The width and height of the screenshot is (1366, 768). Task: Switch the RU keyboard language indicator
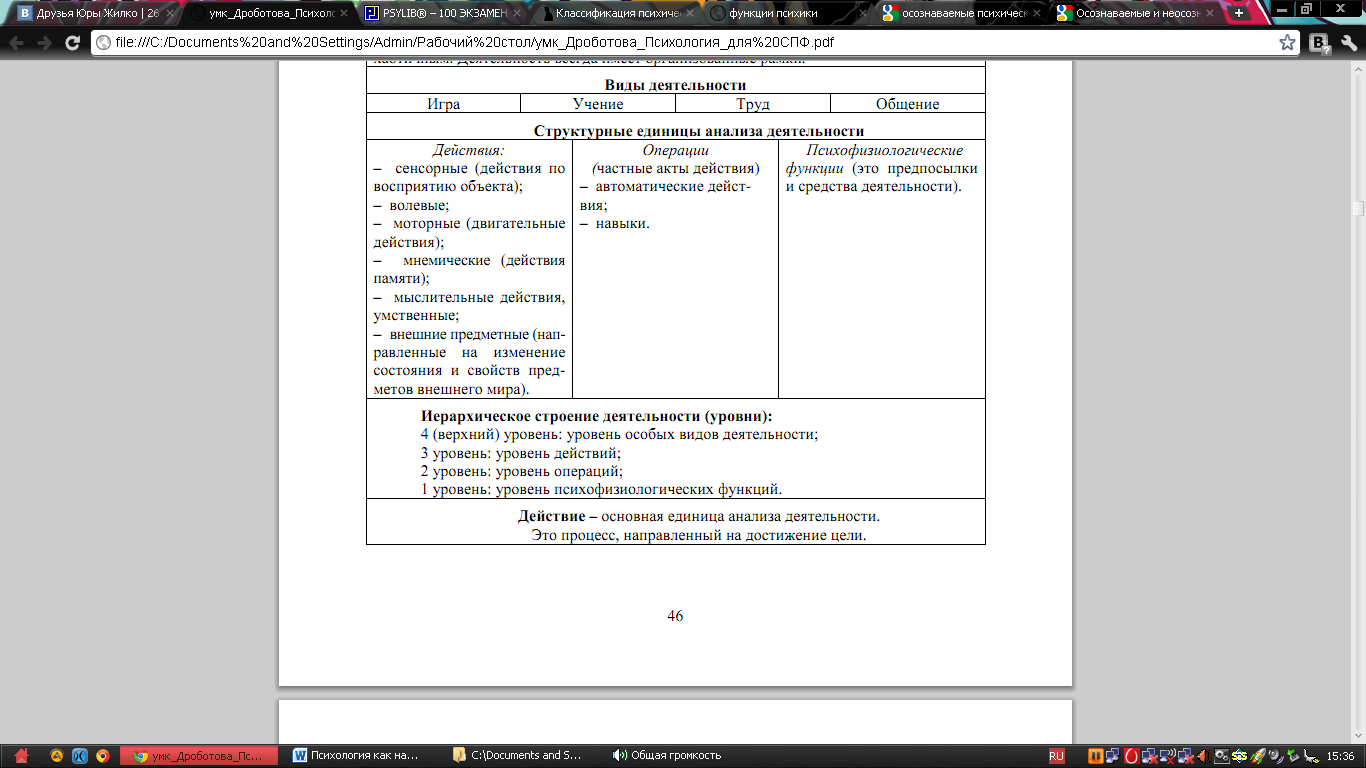tap(1057, 756)
